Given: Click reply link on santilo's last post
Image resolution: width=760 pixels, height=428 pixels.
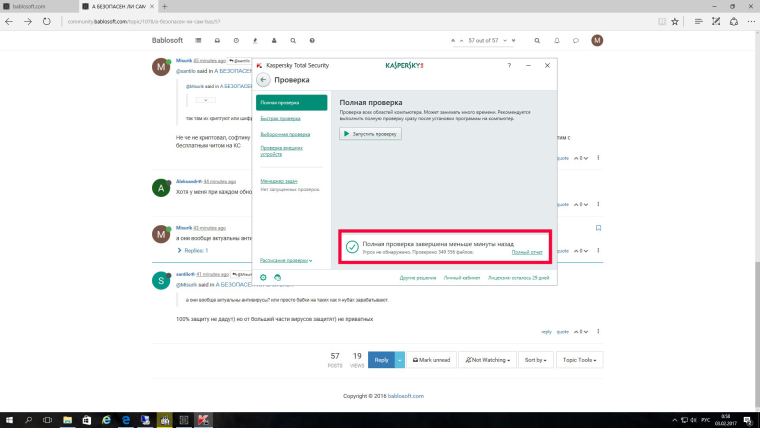Looking at the screenshot, I should [546, 332].
